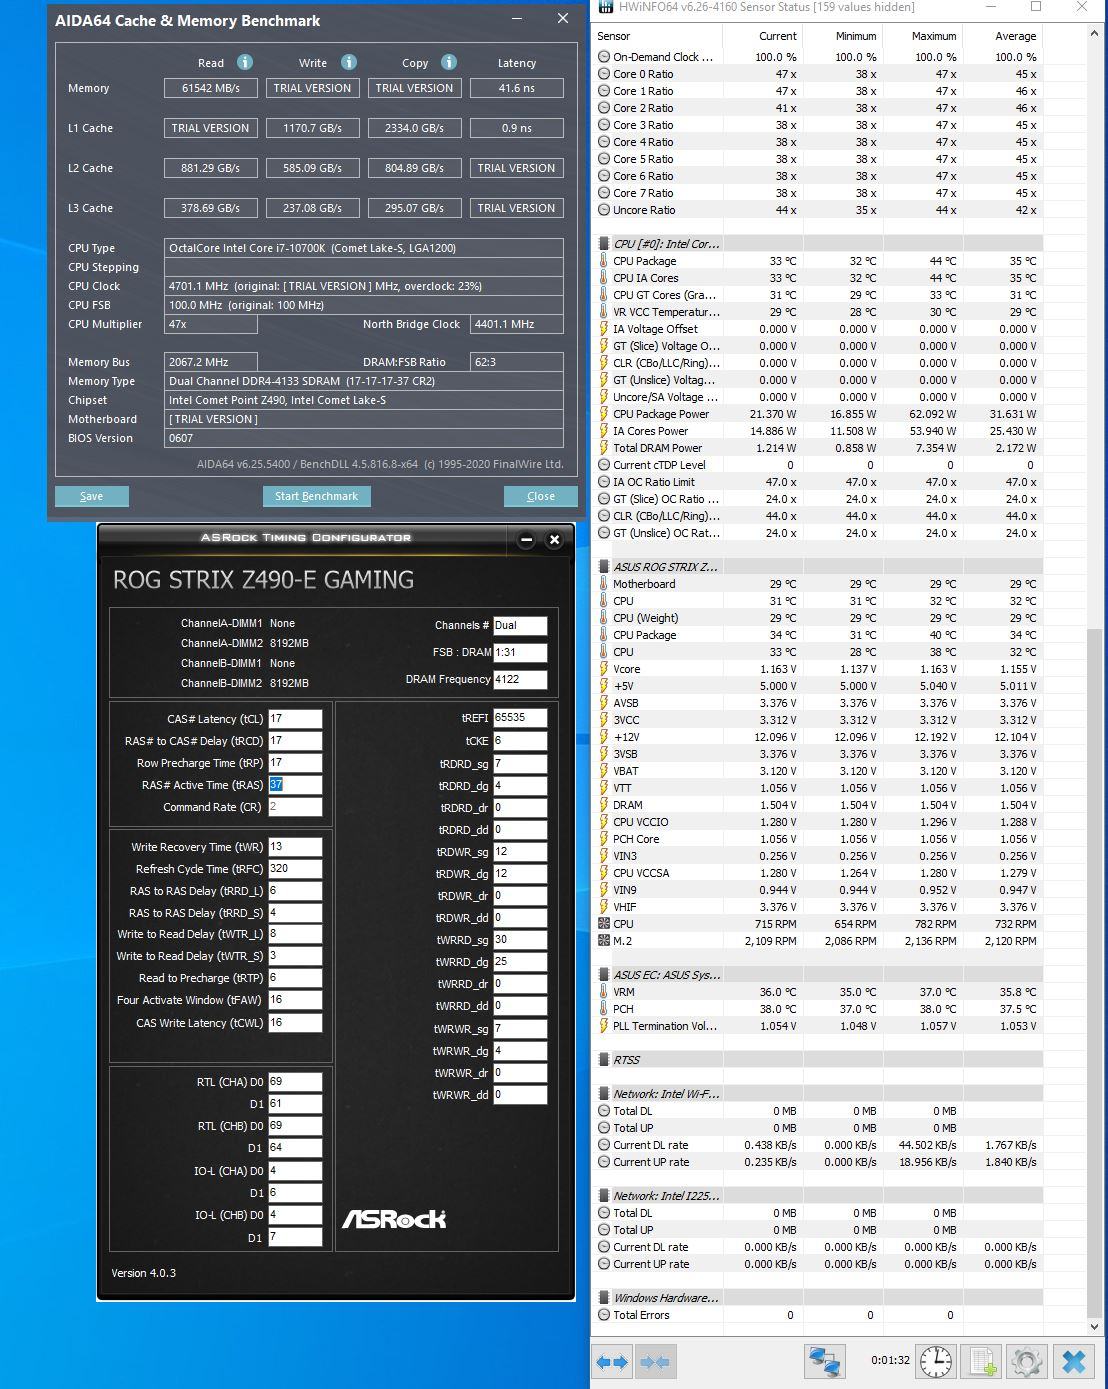Click the PCH temperature thermometer icon
1108x1389 pixels.
click(604, 1009)
